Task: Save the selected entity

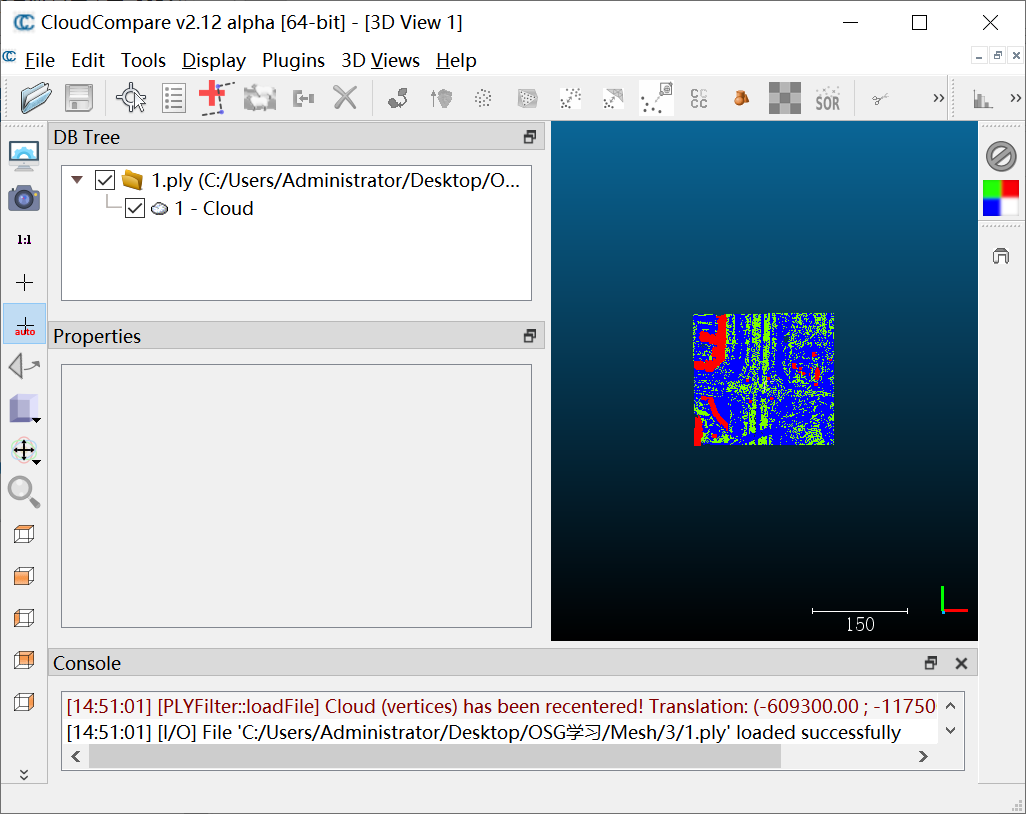Action: coord(78,97)
